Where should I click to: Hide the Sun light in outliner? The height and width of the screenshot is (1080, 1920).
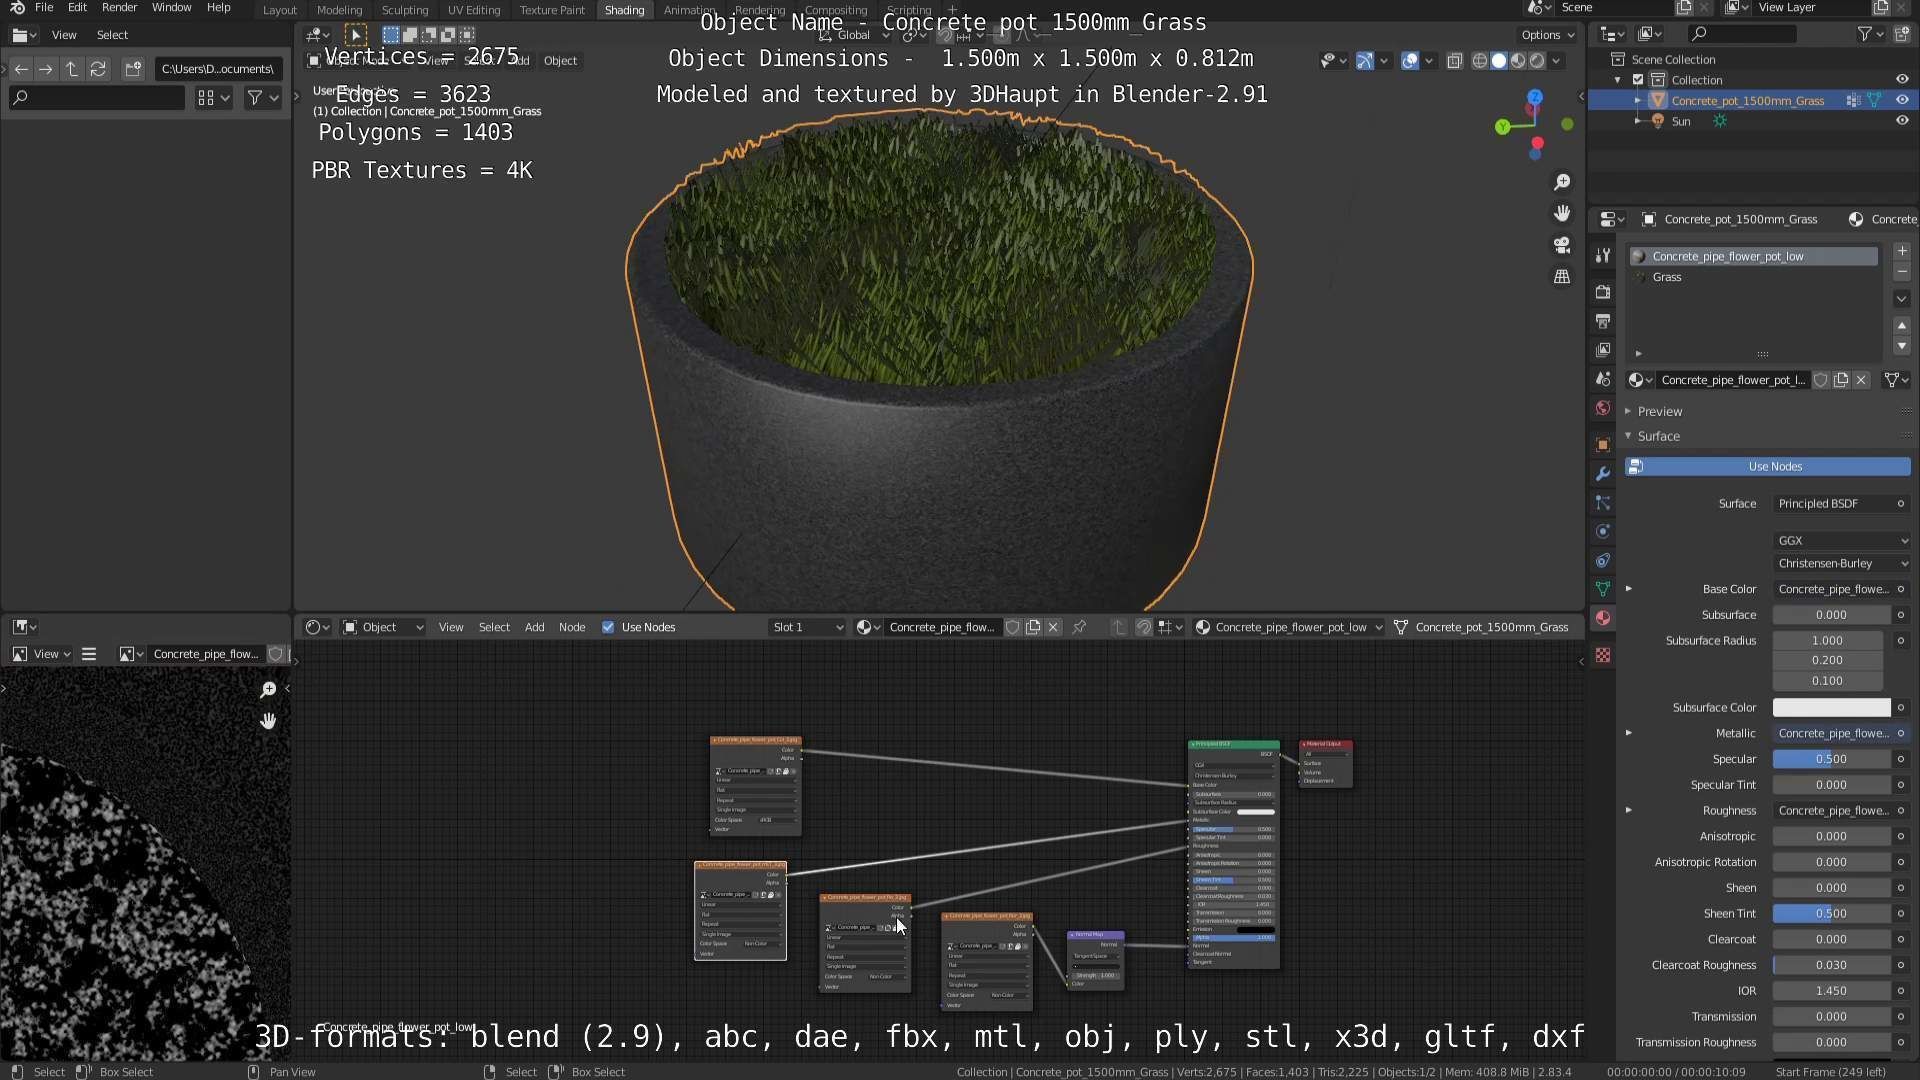click(x=1902, y=121)
